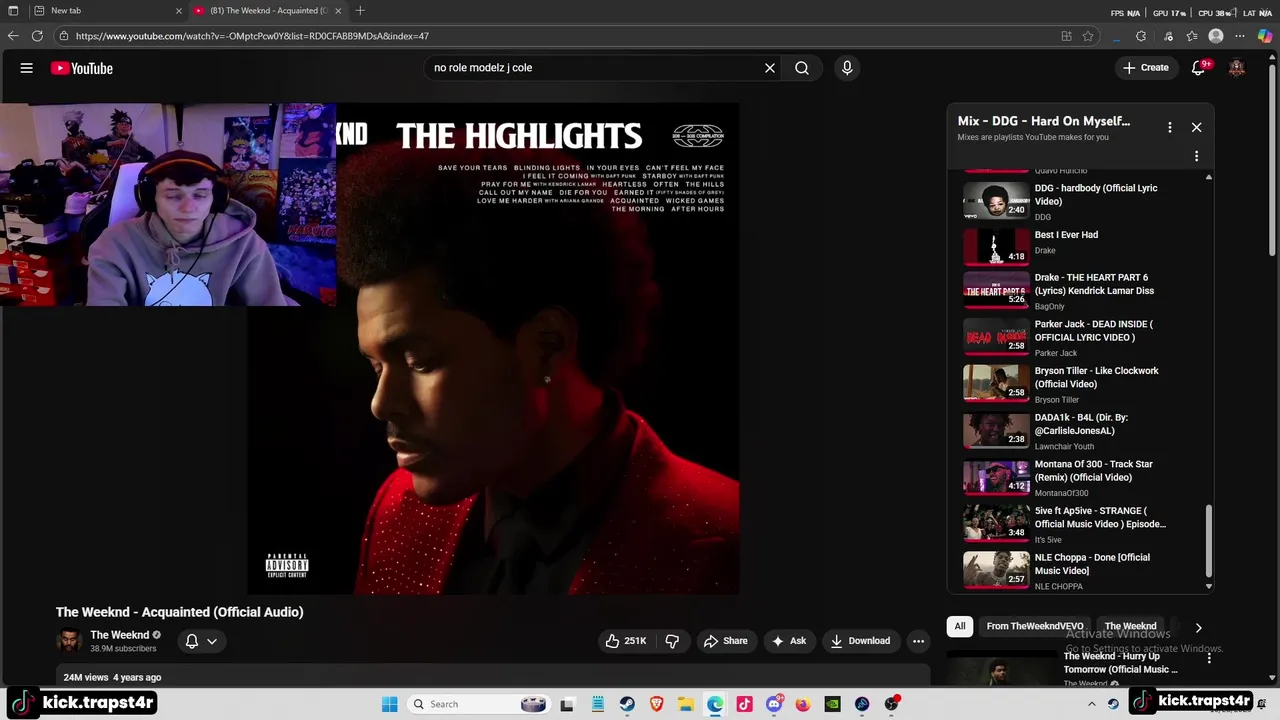The width and height of the screenshot is (1280, 720).
Task: Open browser profile avatar
Action: [1216, 36]
